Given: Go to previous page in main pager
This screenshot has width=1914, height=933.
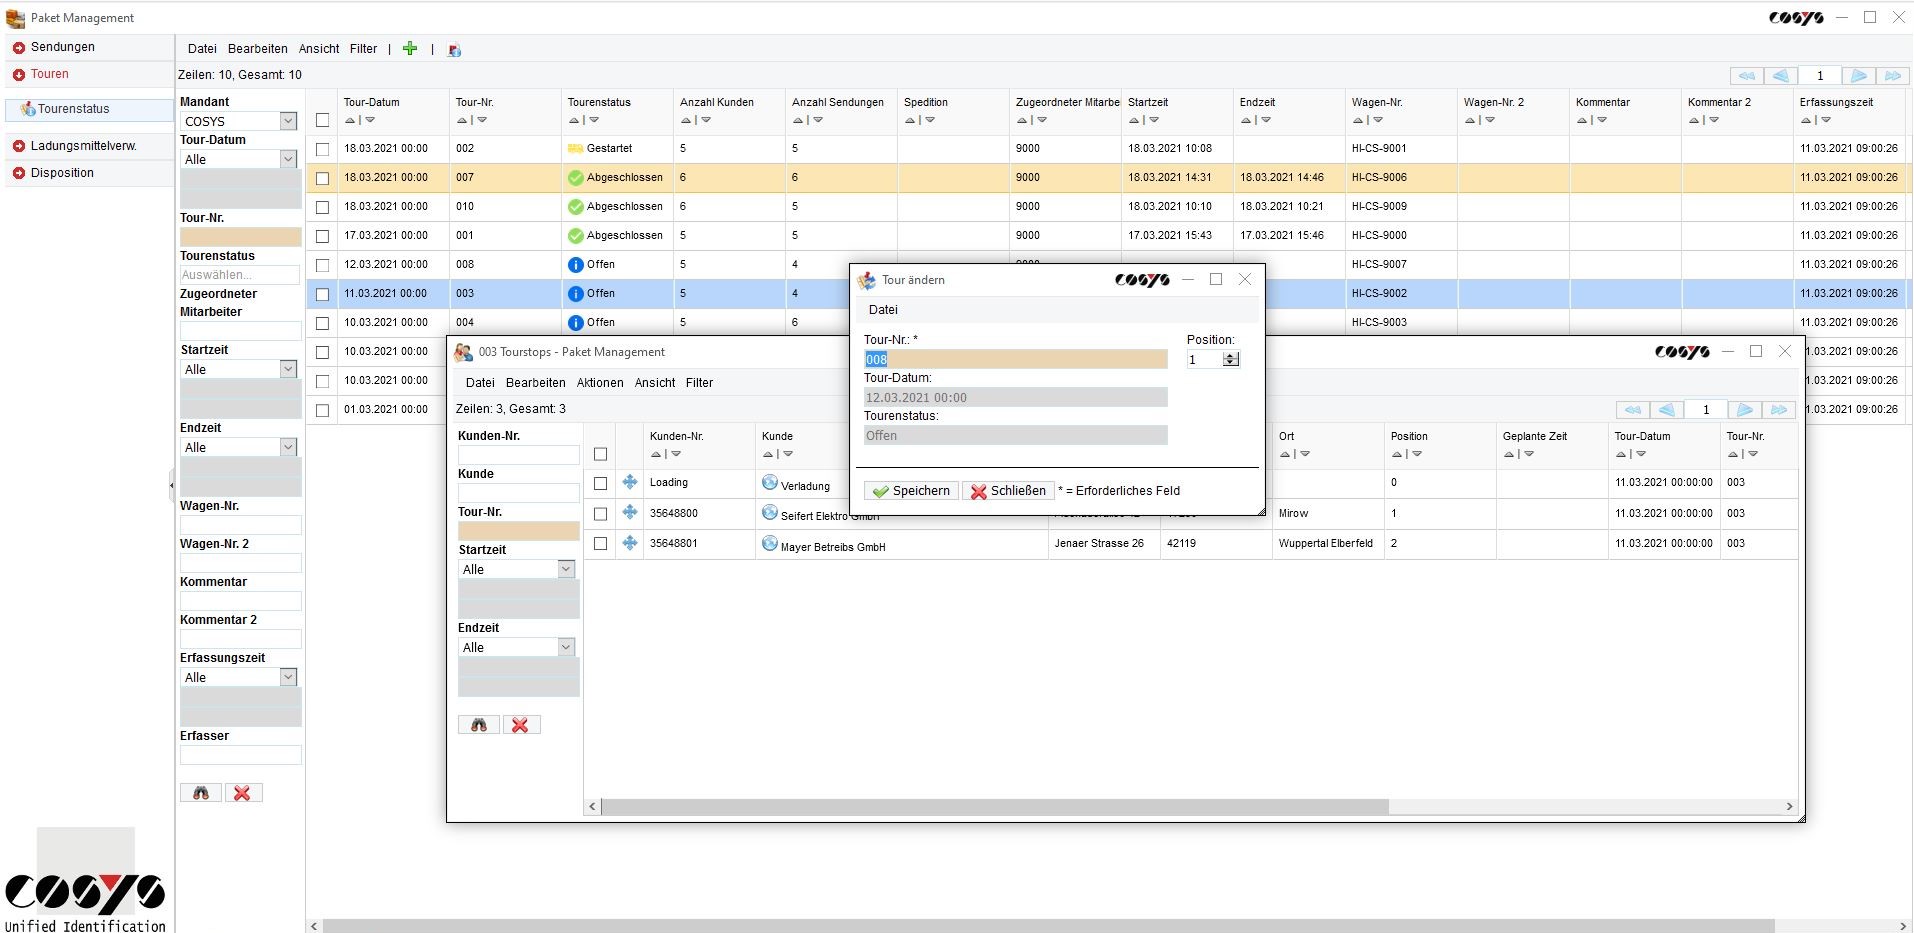Looking at the screenshot, I should point(1780,76).
